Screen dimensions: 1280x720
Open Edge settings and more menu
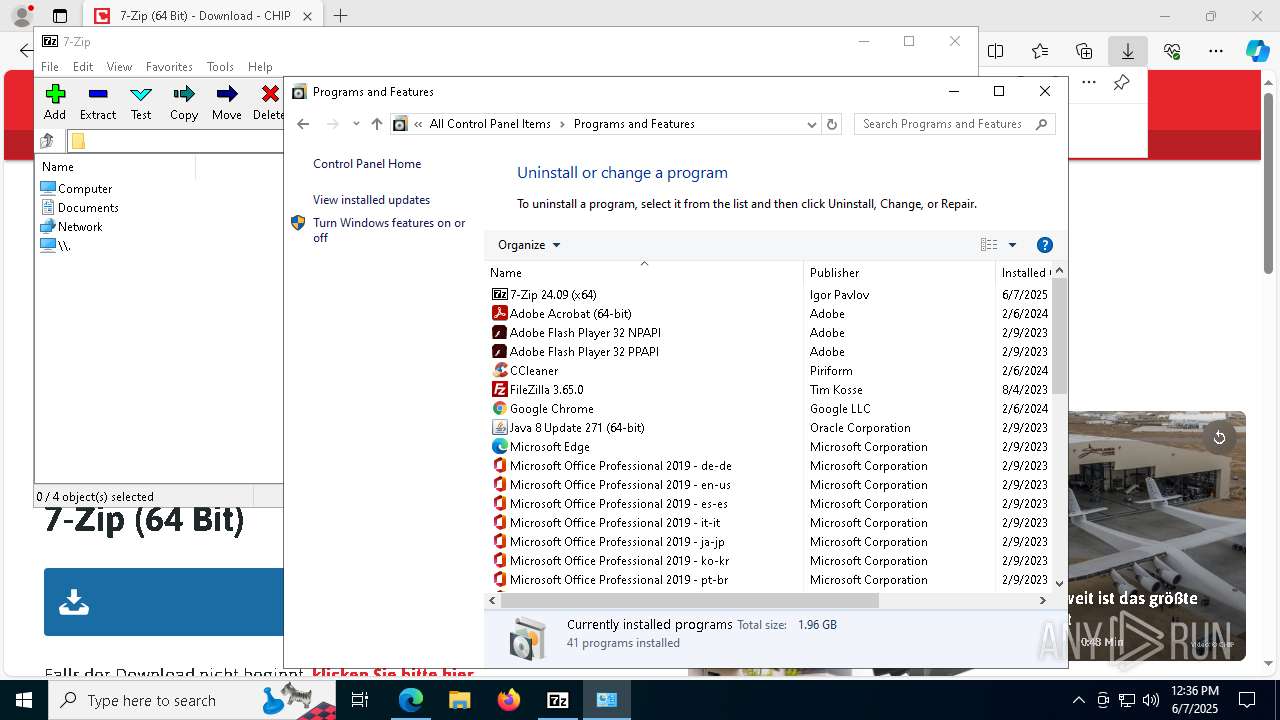1216,51
